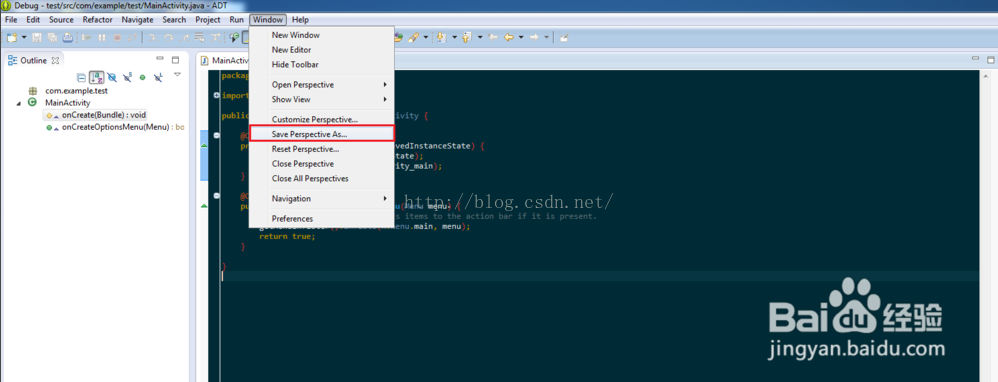The width and height of the screenshot is (998, 382).
Task: Toggle alphabetical Sort in Outline view
Action: pos(96,77)
